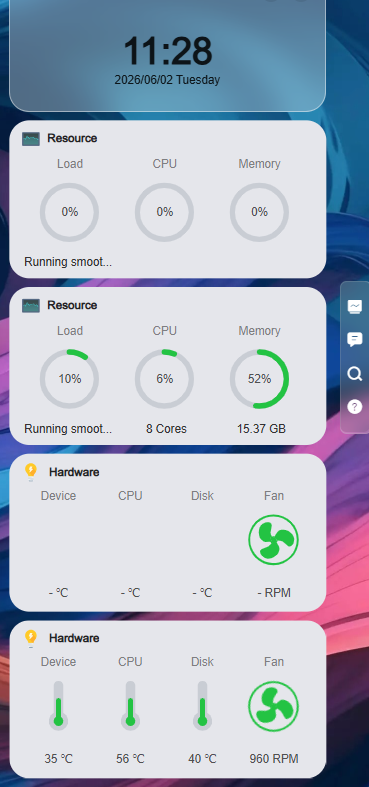Image resolution: width=369 pixels, height=787 pixels.
Task: Click the '15.37 GB' memory label
Action: pyautogui.click(x=262, y=429)
